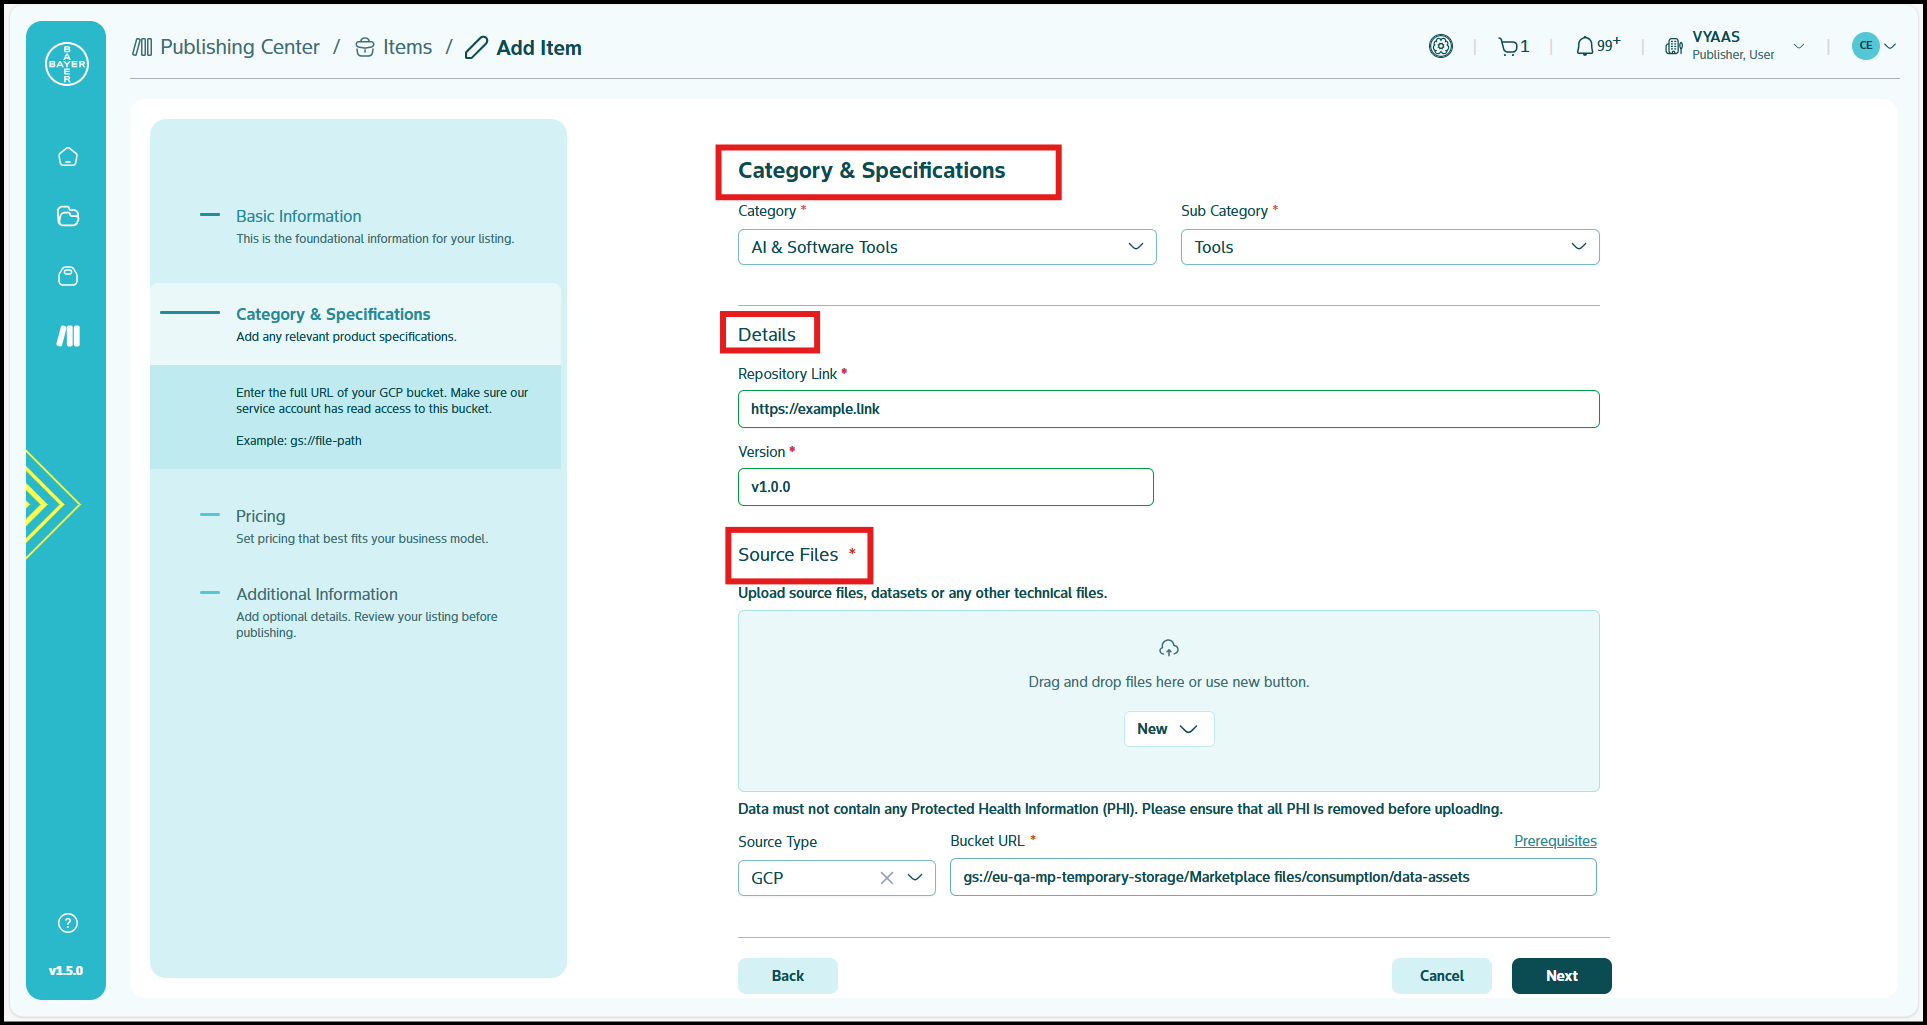Viewport: 1927px width, 1025px height.
Task: Open the help question mark icon
Action: coord(68,923)
